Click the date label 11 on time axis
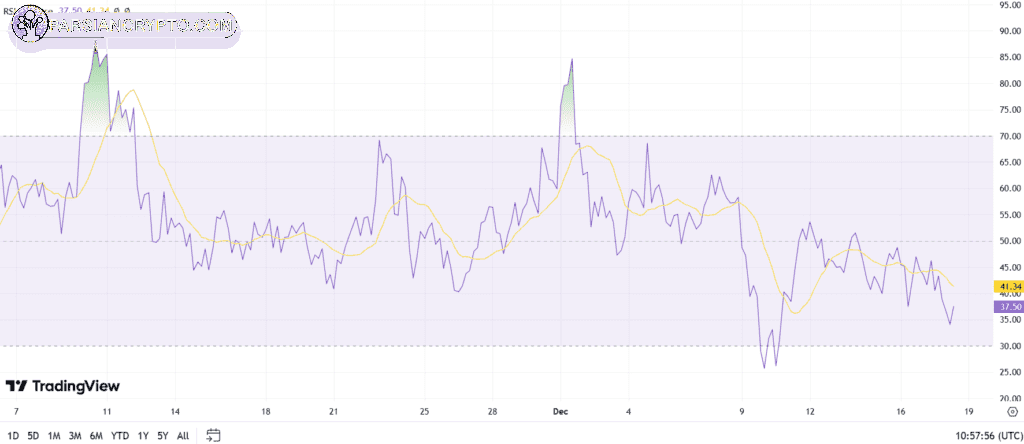The image size is (1024, 444). coord(107,412)
